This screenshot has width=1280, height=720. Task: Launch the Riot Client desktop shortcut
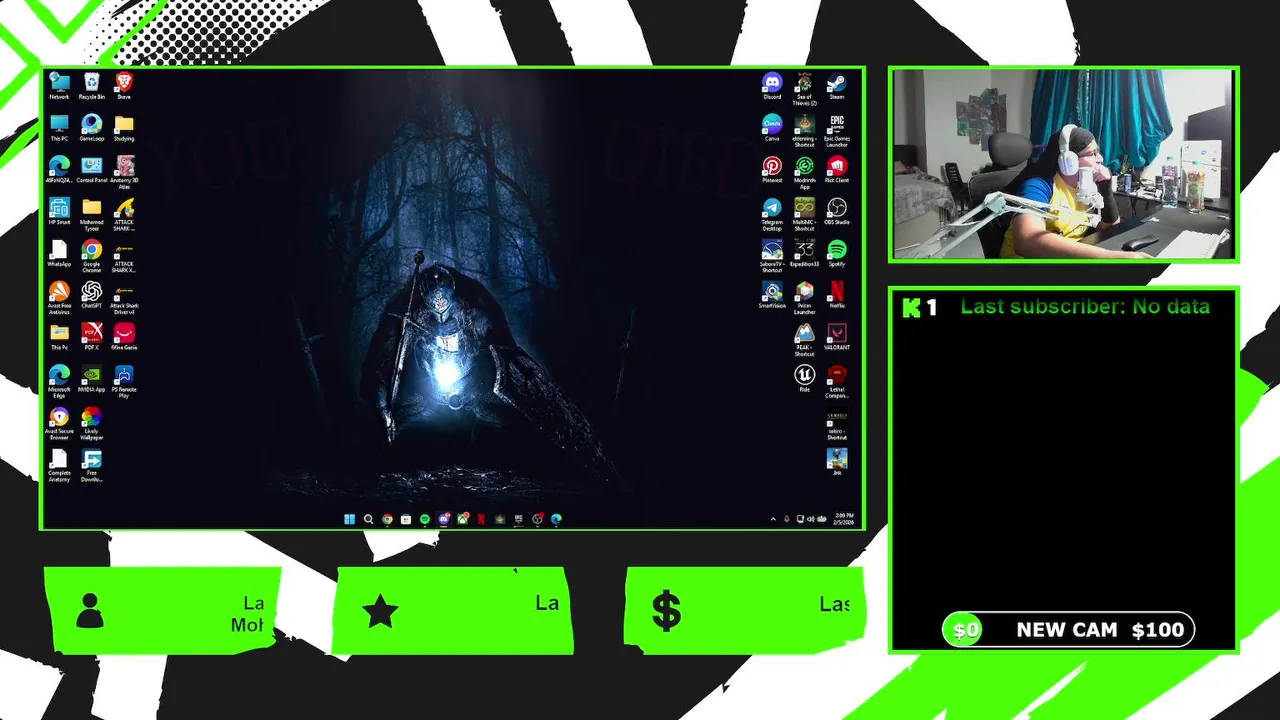837,169
